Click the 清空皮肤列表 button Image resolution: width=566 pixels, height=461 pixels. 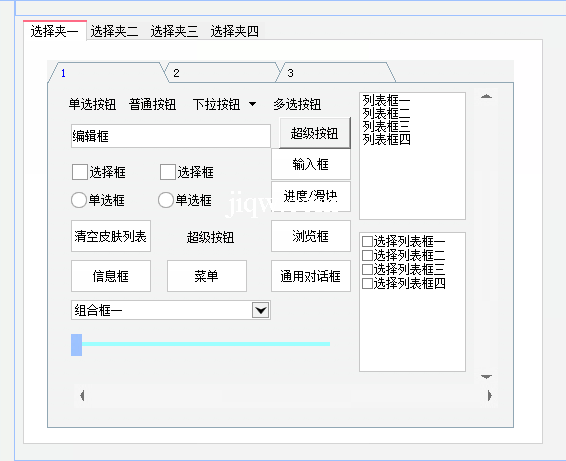111,236
